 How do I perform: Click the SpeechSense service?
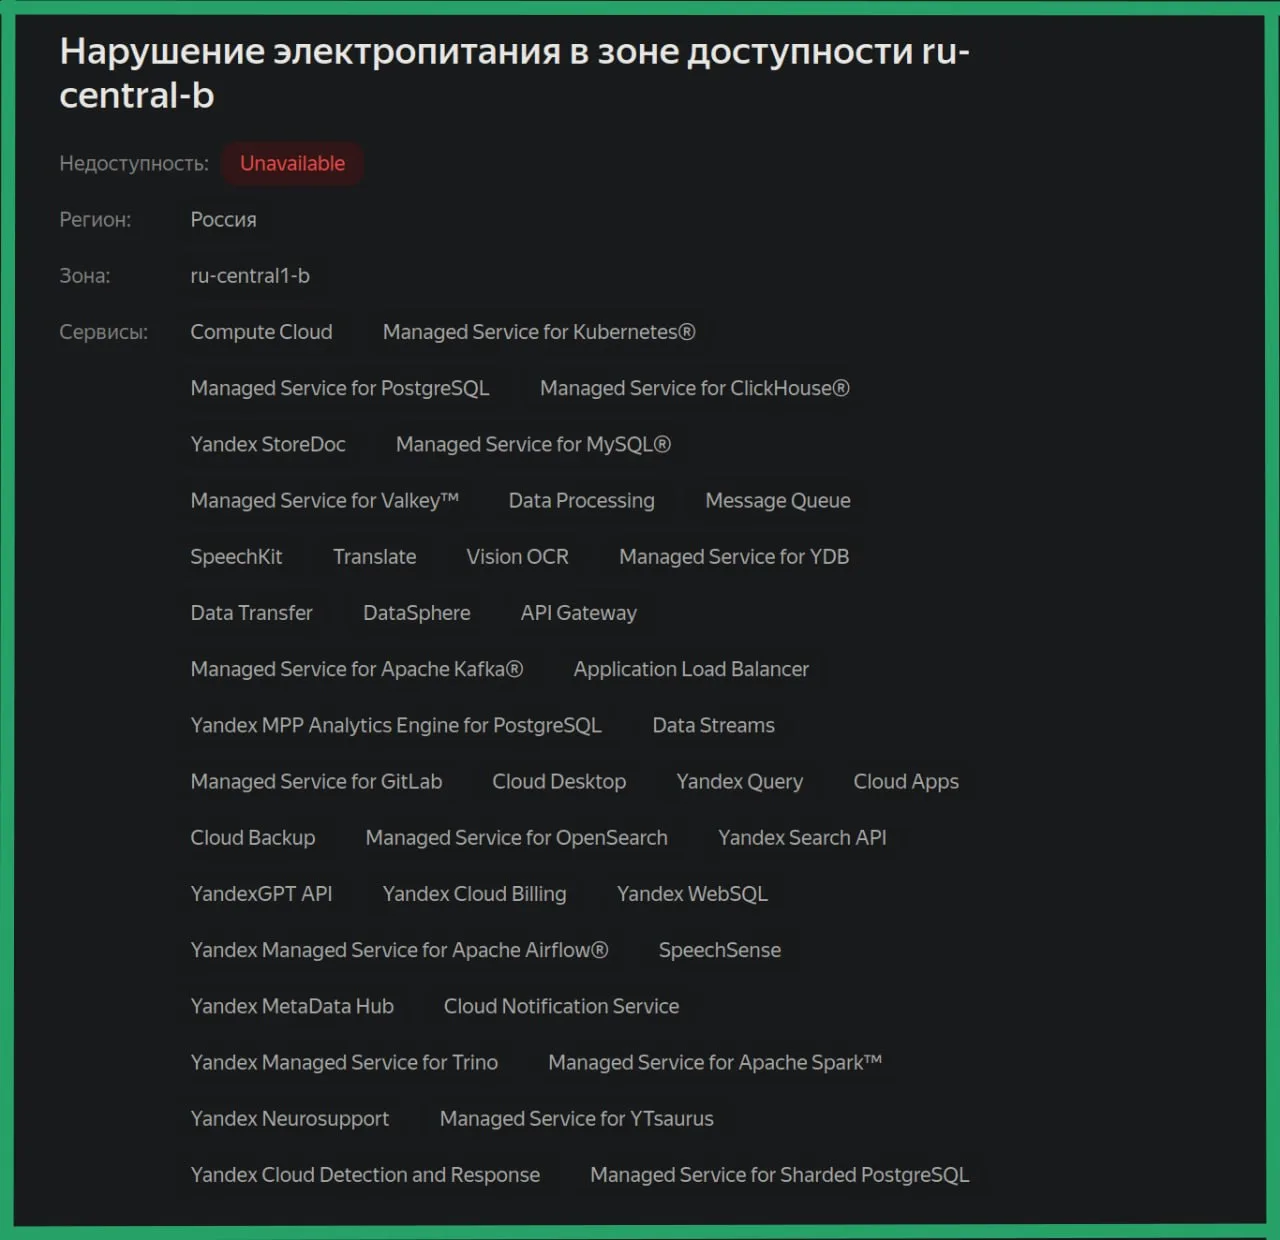(x=720, y=950)
